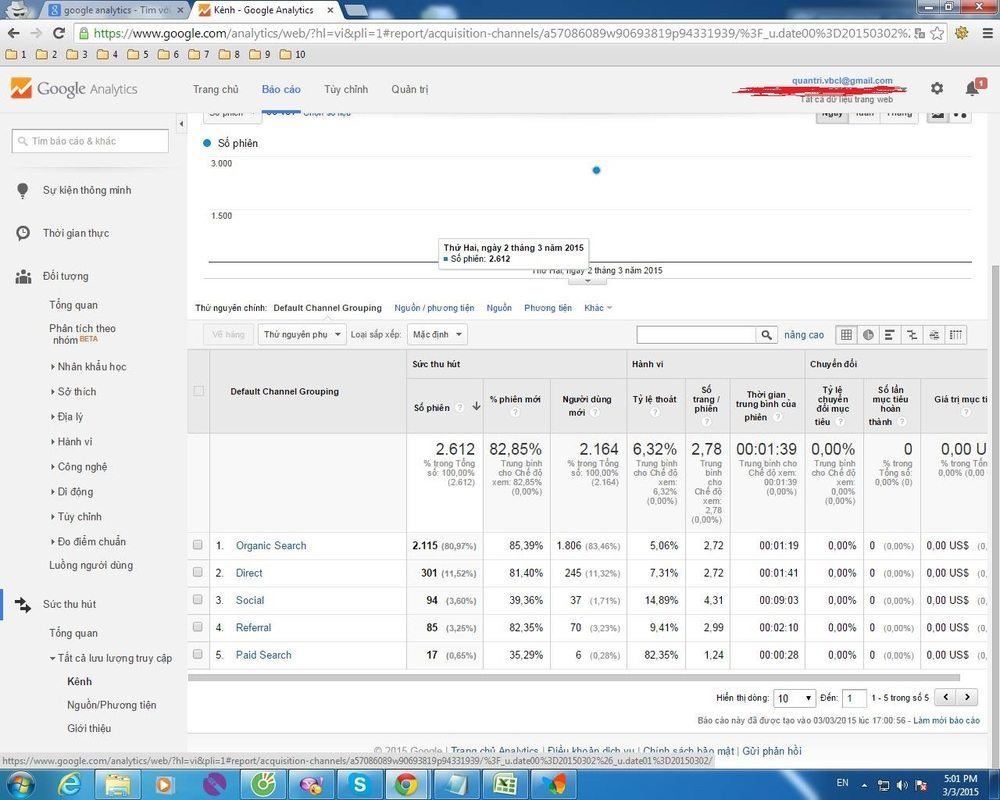Click the Số phiên sort arrow
1000x800 pixels.
pyautogui.click(x=476, y=406)
